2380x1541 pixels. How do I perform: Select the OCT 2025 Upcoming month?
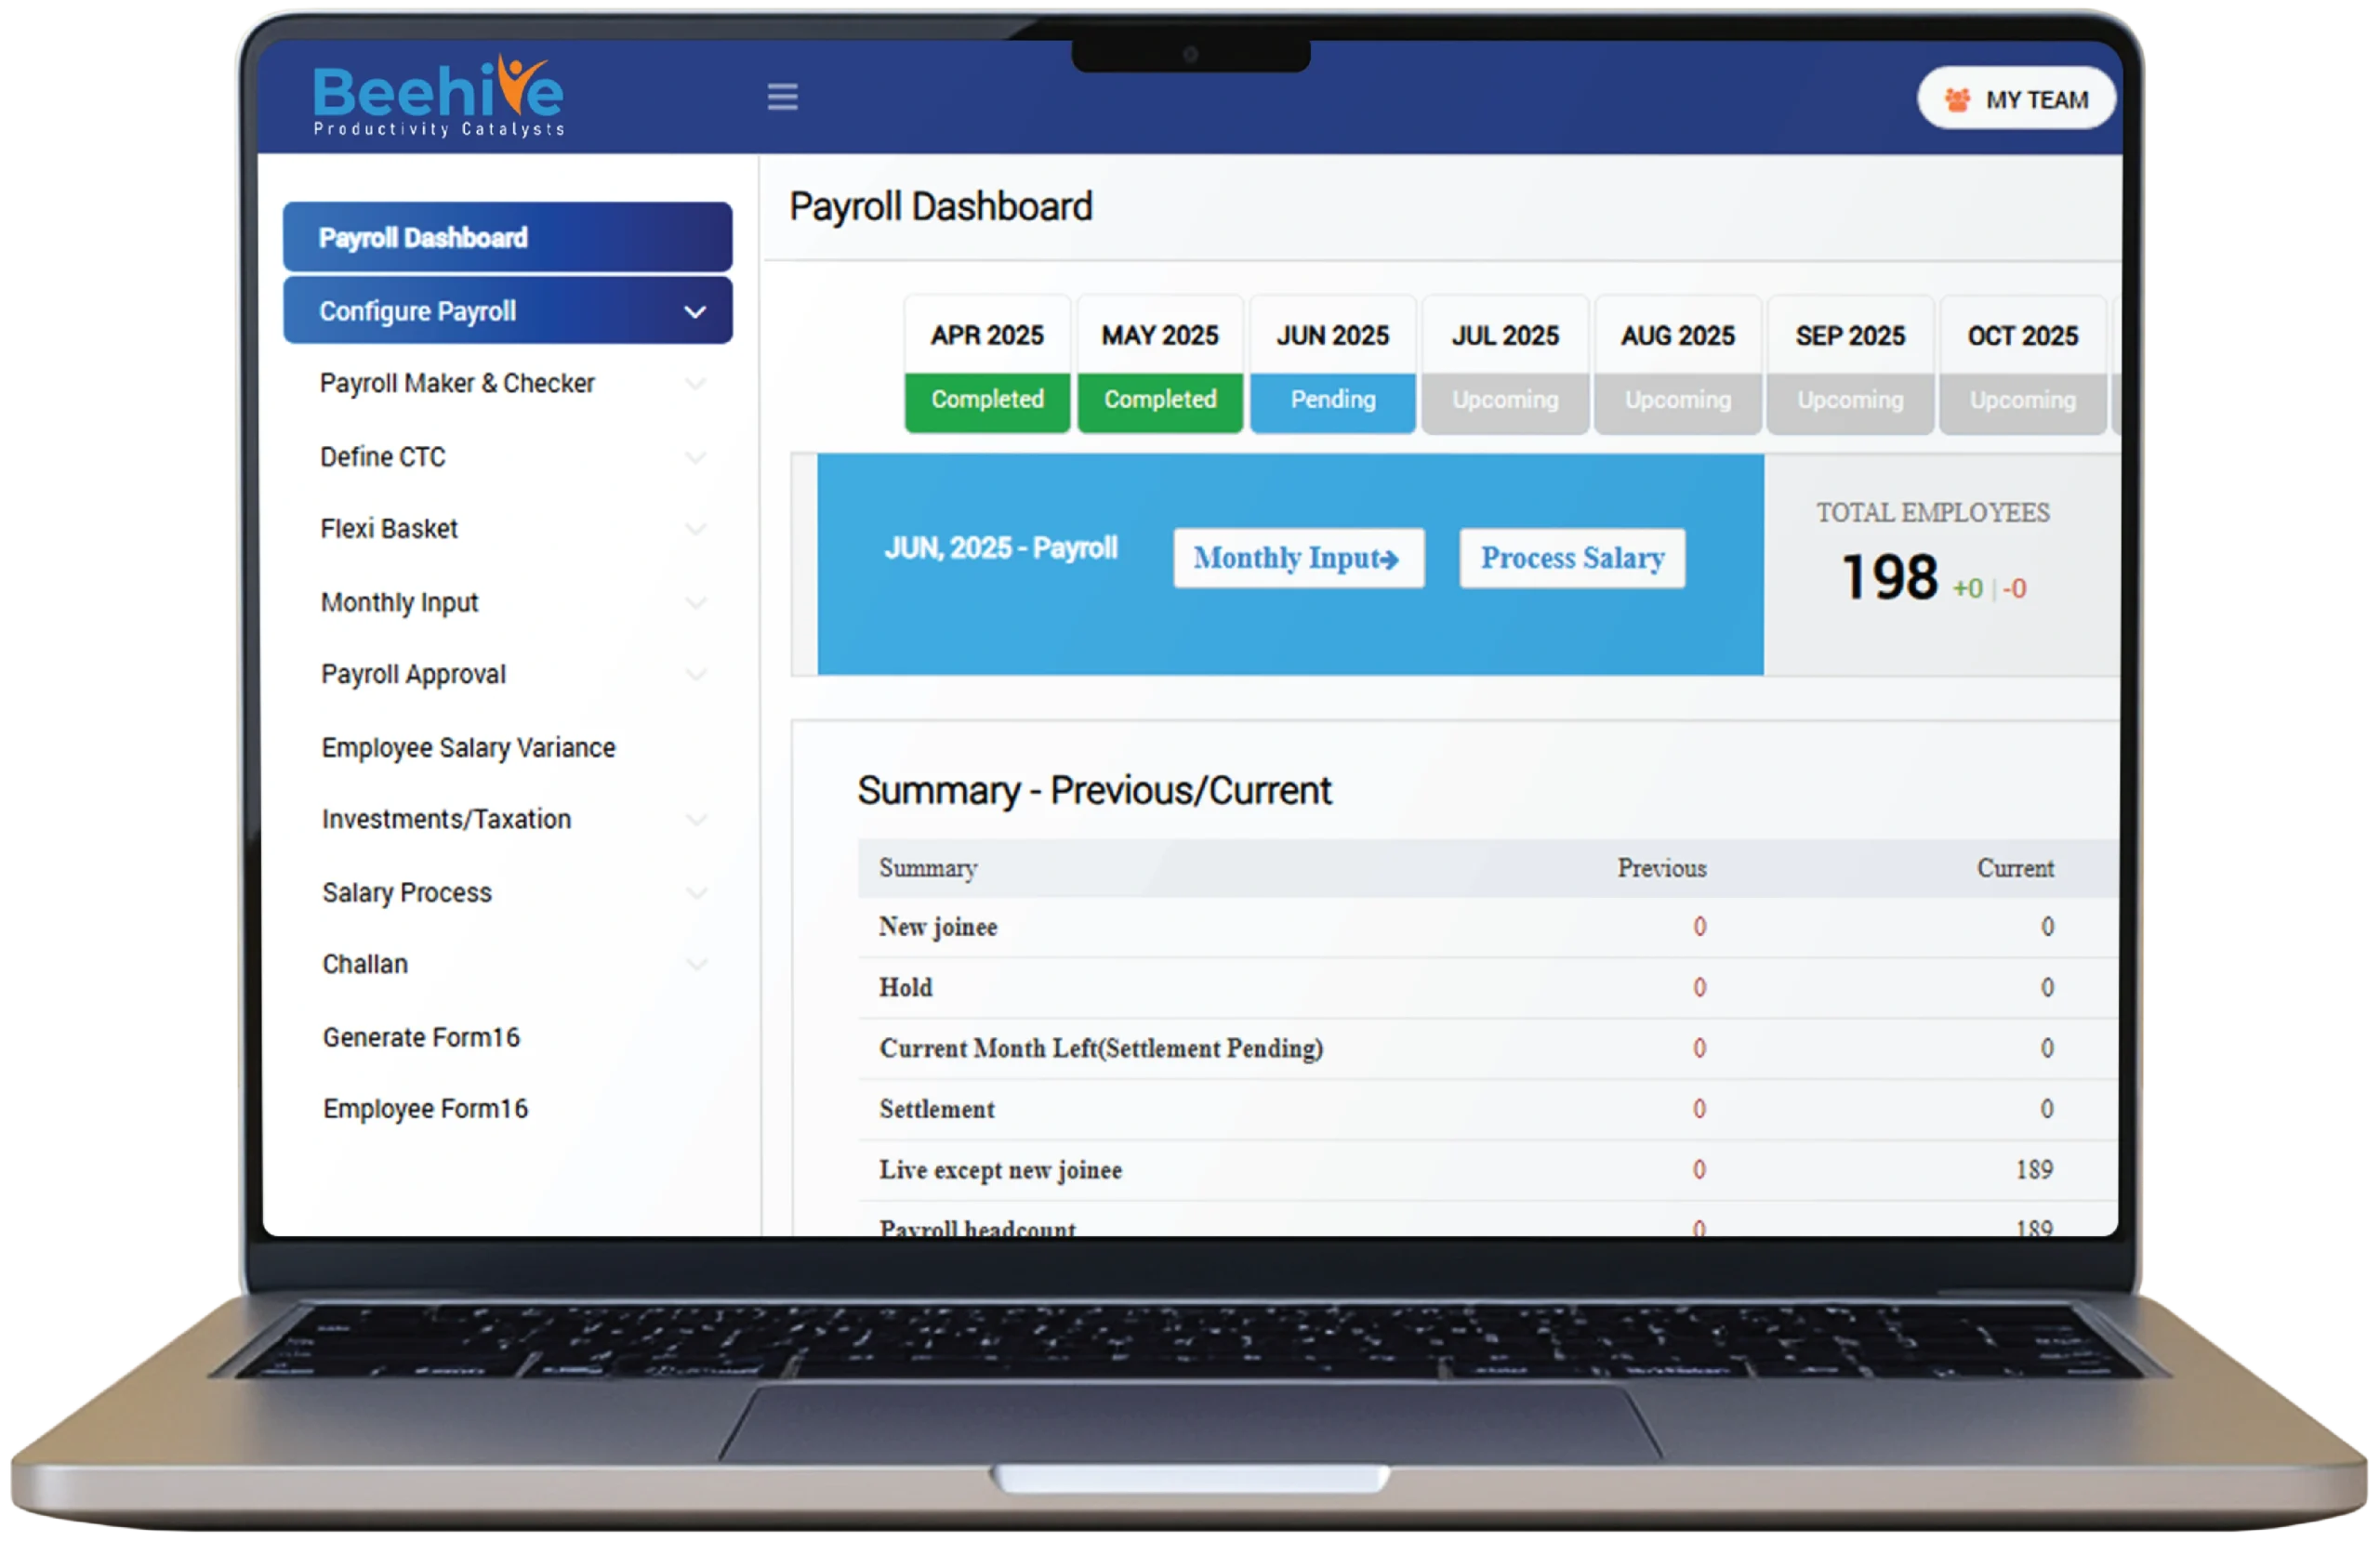click(x=2022, y=366)
